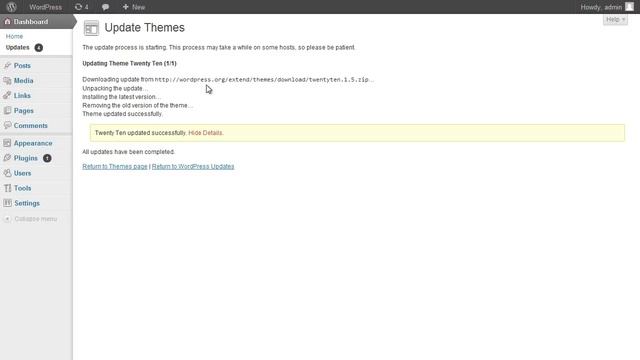This screenshot has width=640, height=360.
Task: Click the Plugins plug icon
Action: click(x=7, y=158)
